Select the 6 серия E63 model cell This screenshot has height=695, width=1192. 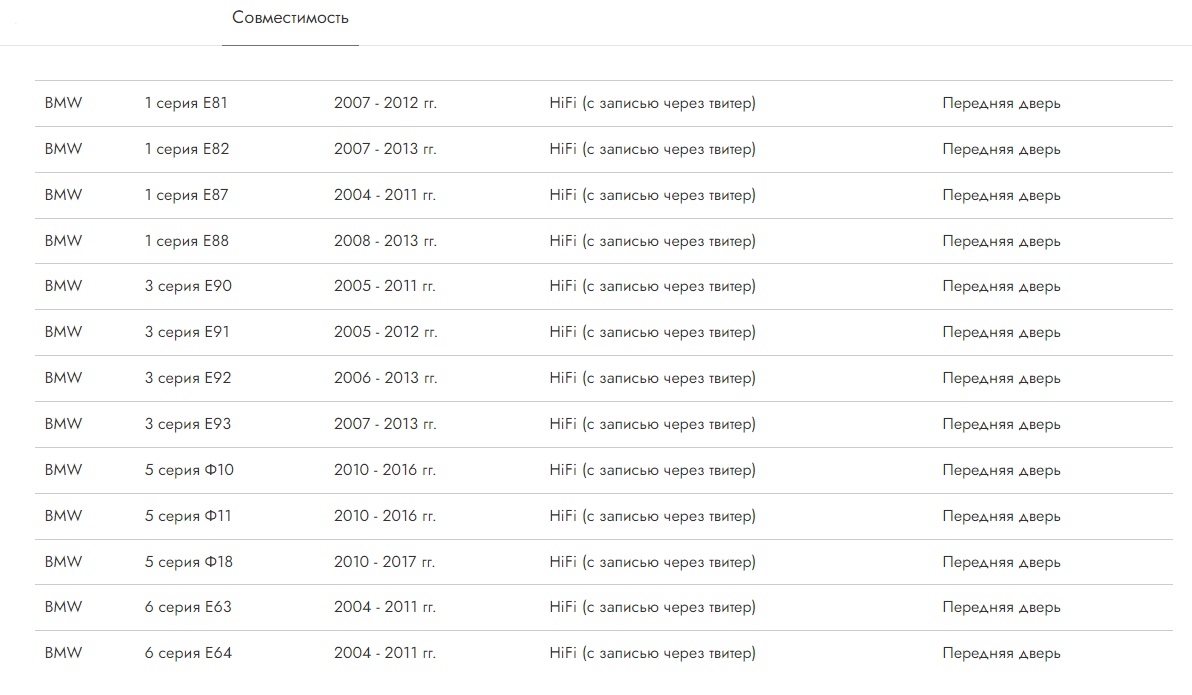[x=188, y=607]
